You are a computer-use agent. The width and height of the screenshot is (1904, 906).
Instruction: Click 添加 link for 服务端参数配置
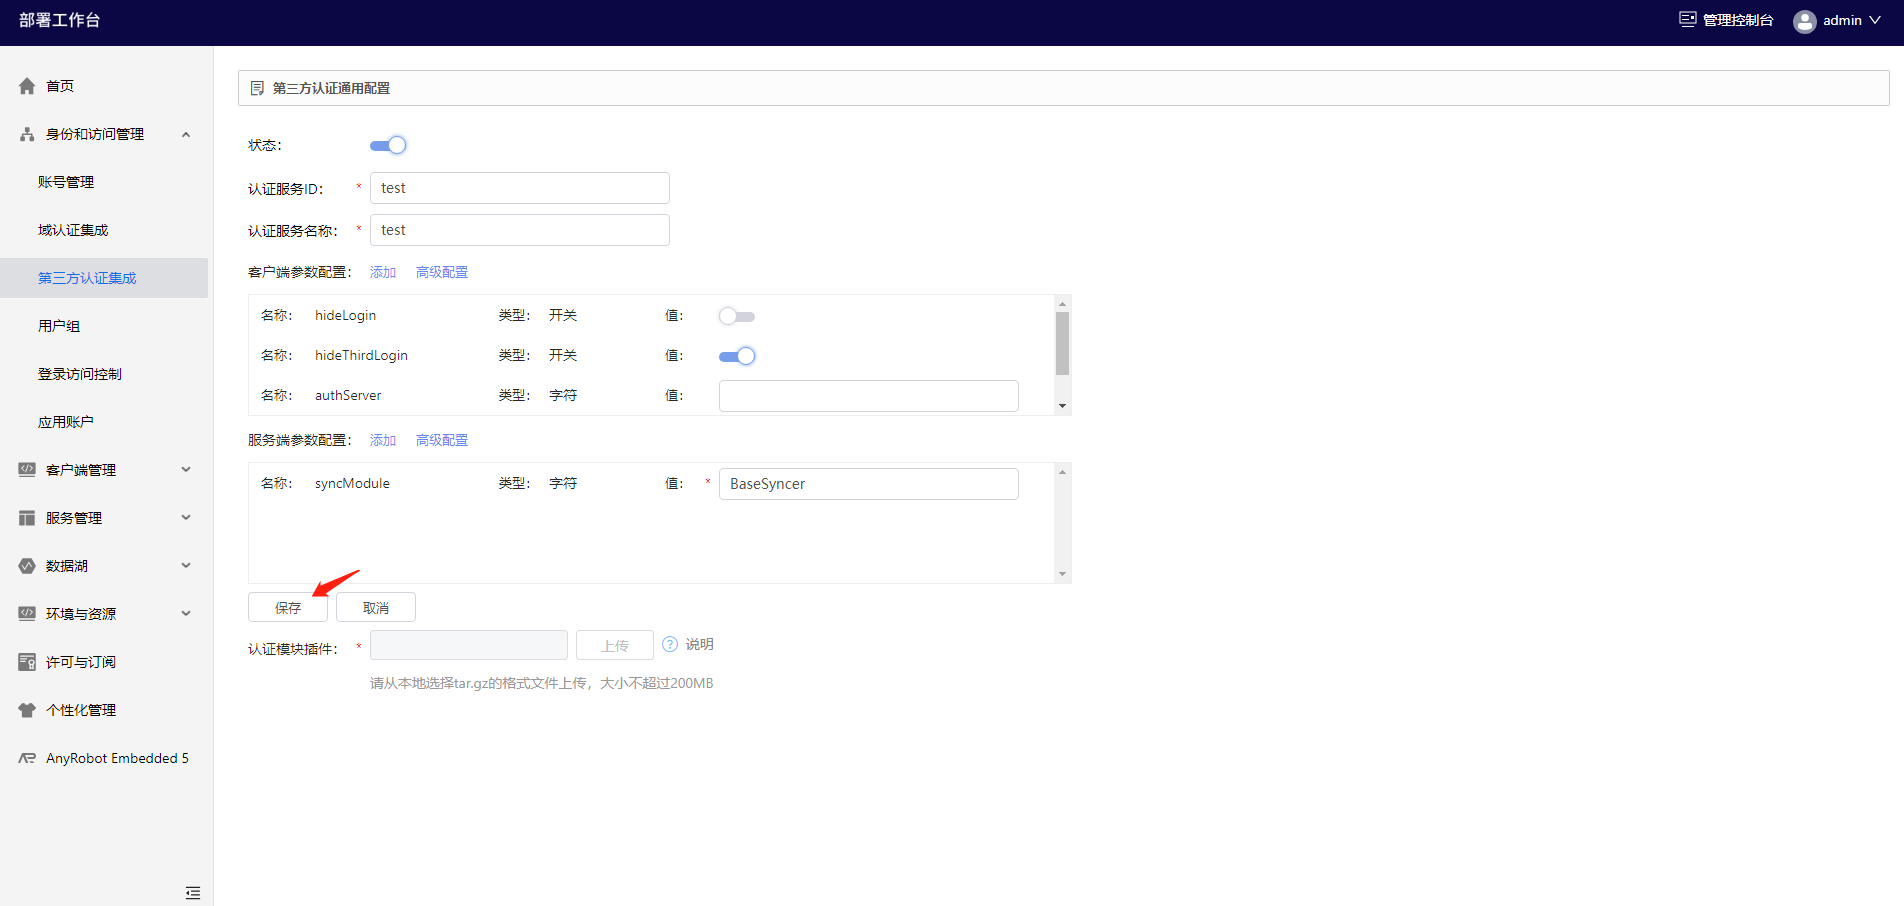383,440
